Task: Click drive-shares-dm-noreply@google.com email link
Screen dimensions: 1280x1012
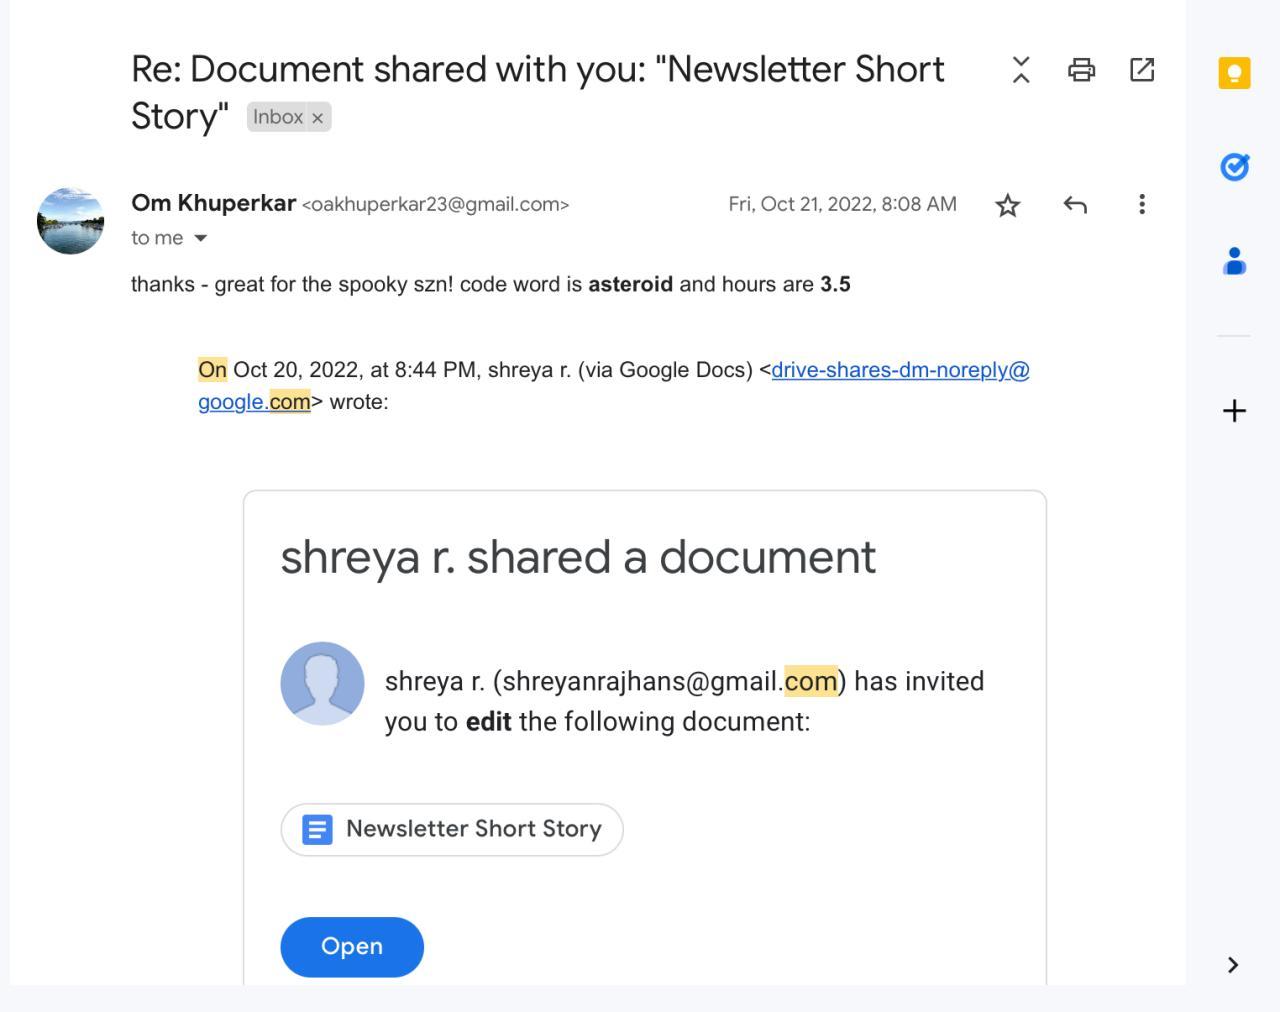Action: tap(900, 370)
